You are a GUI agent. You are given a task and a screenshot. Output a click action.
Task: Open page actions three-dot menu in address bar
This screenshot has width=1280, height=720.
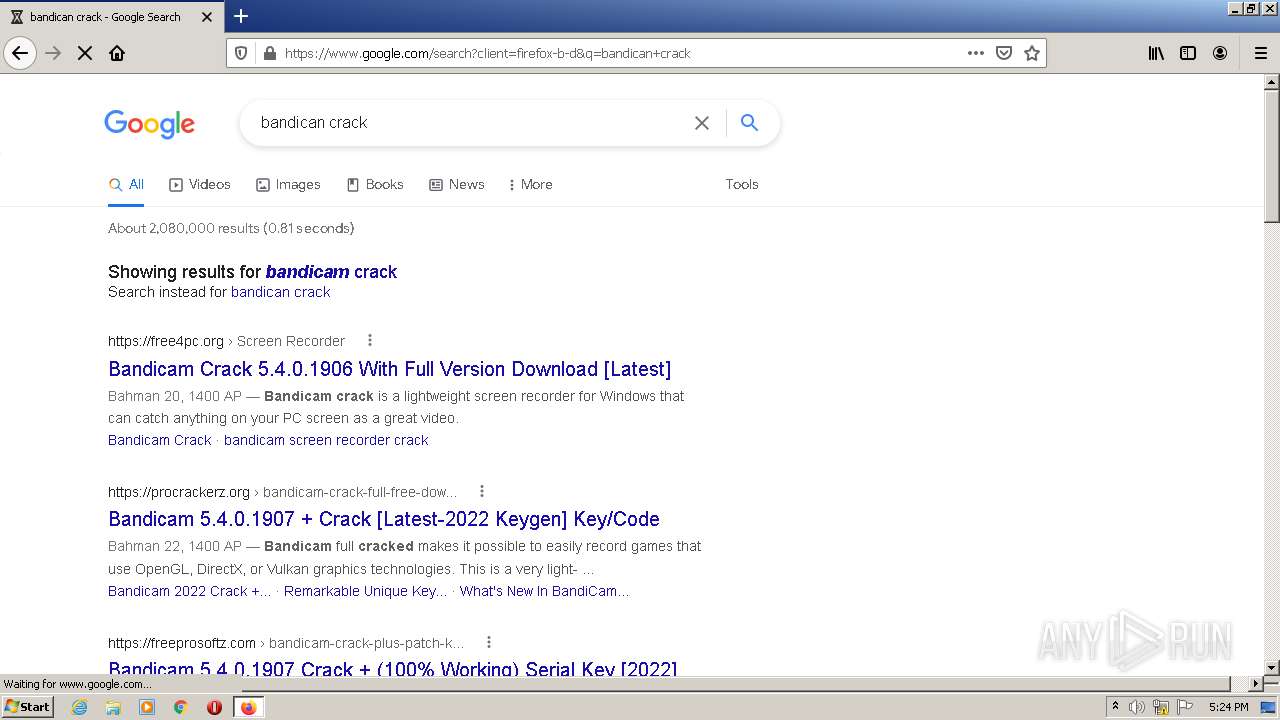coord(976,53)
